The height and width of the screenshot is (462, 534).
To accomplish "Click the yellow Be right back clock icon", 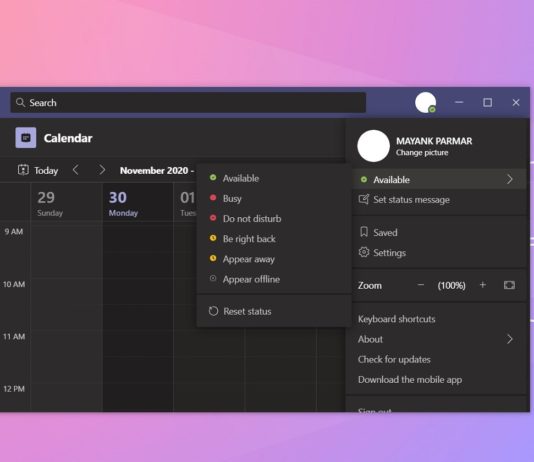I will point(213,238).
